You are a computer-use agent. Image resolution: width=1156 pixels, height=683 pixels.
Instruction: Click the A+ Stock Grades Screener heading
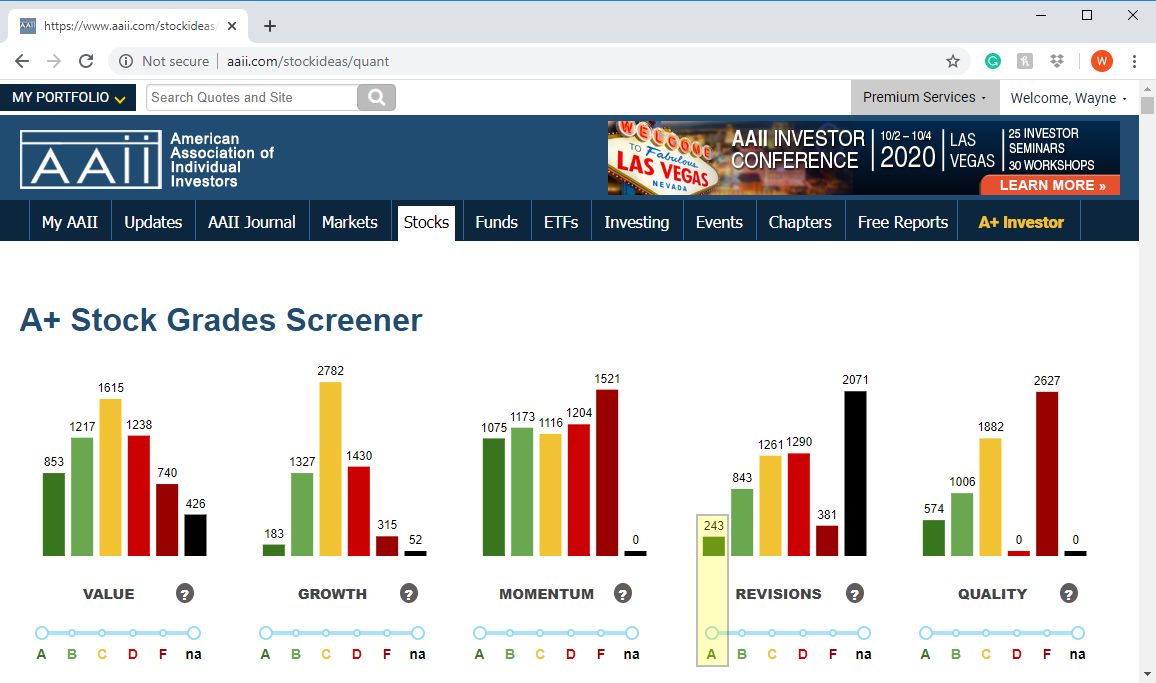pyautogui.click(x=221, y=320)
